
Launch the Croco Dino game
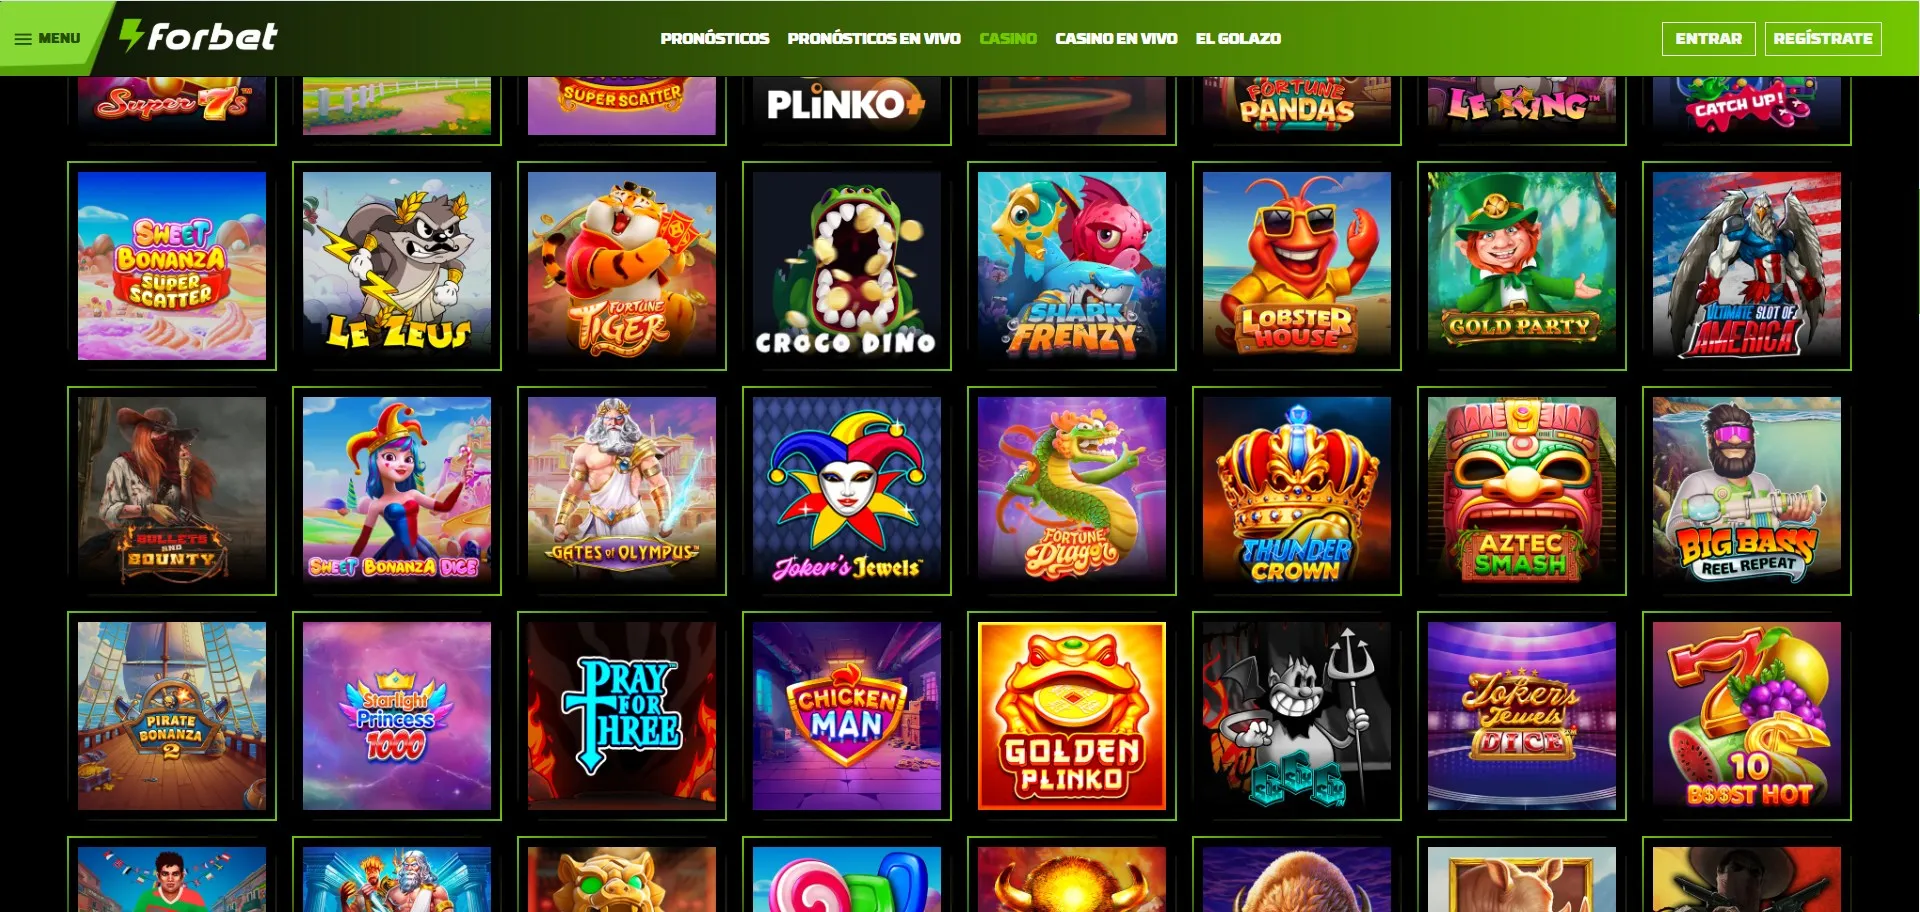[x=847, y=266]
